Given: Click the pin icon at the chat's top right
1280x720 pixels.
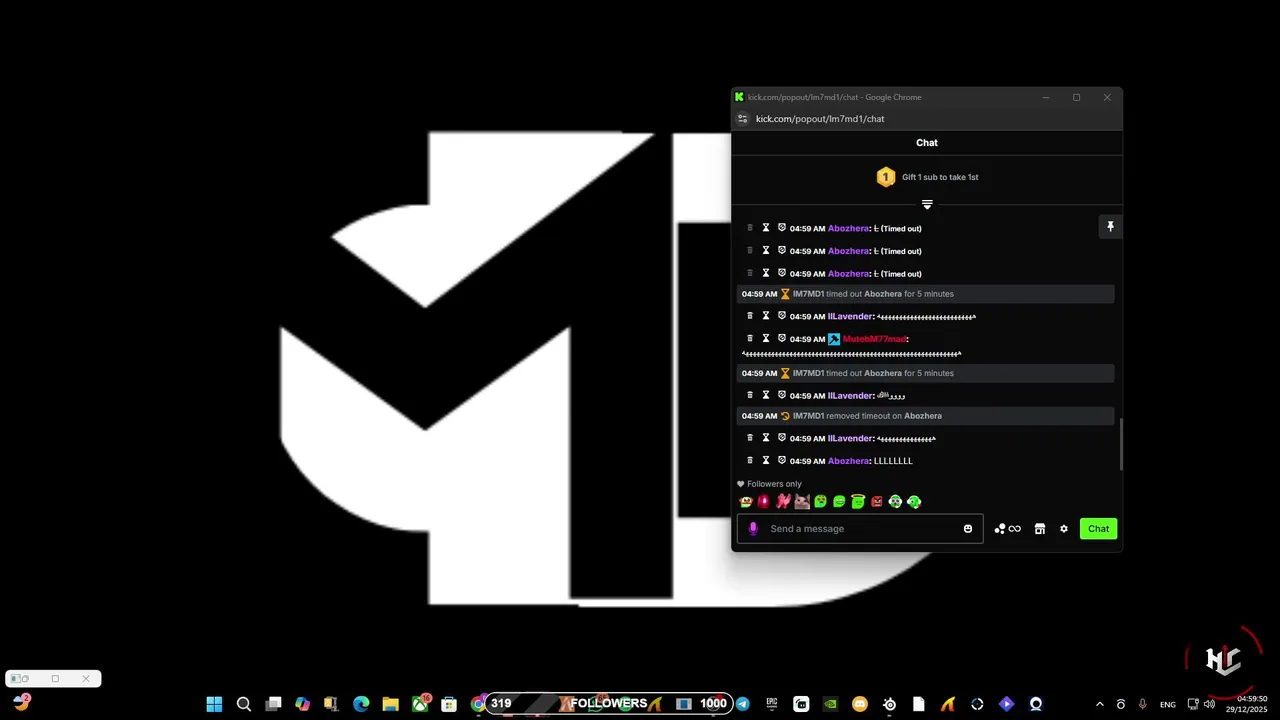Looking at the screenshot, I should click(1110, 227).
